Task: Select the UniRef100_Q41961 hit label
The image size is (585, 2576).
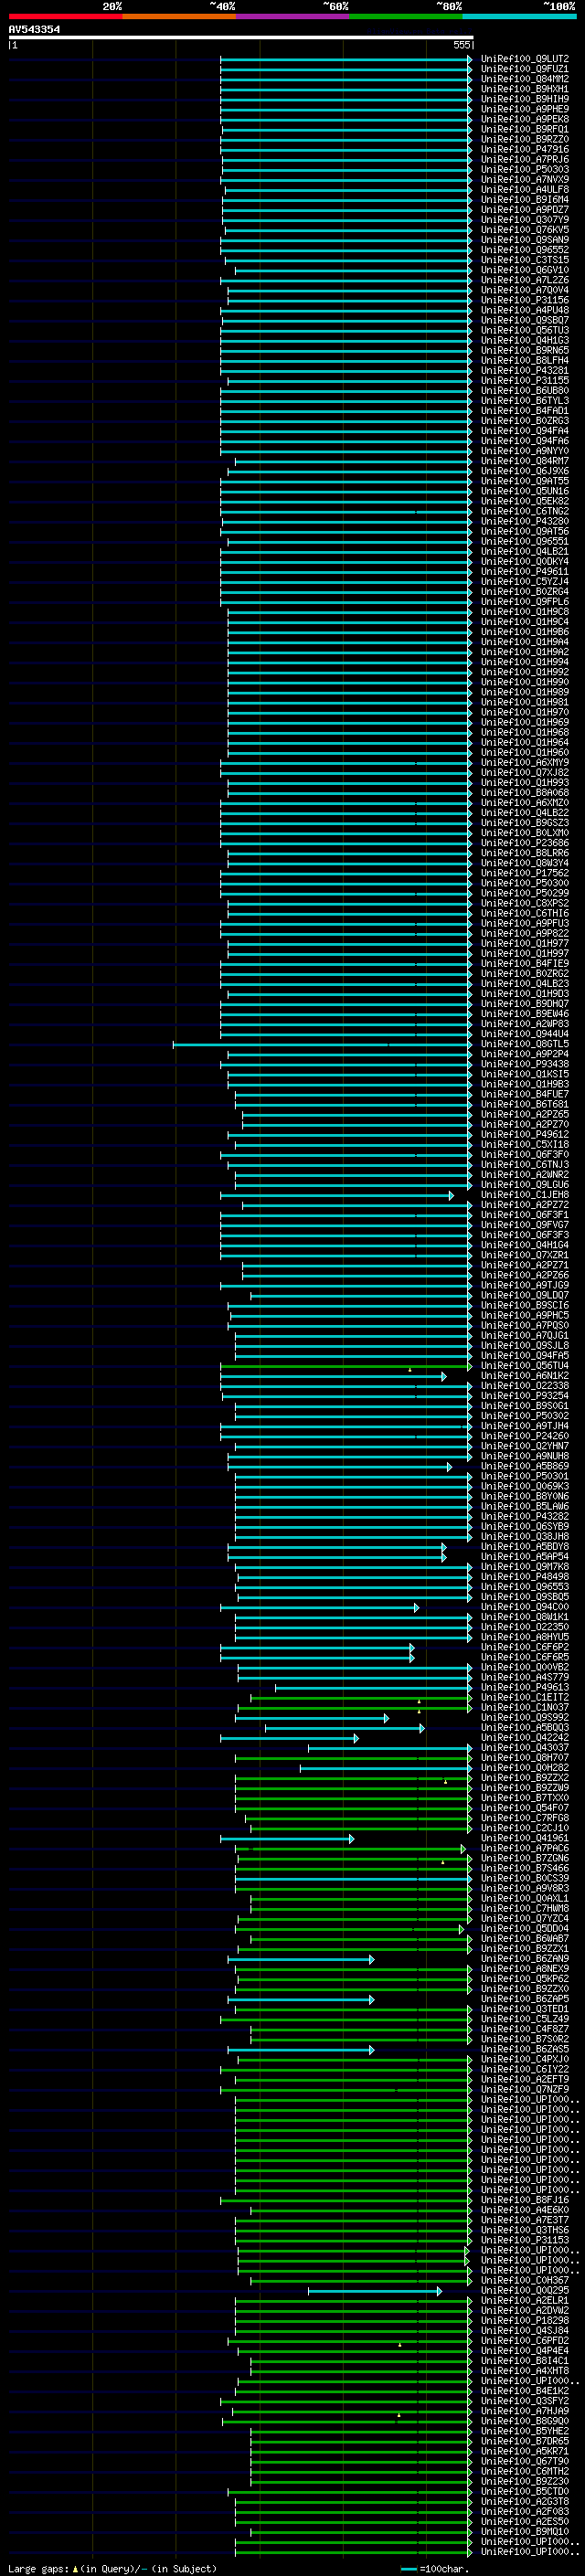Action: 525,1838
